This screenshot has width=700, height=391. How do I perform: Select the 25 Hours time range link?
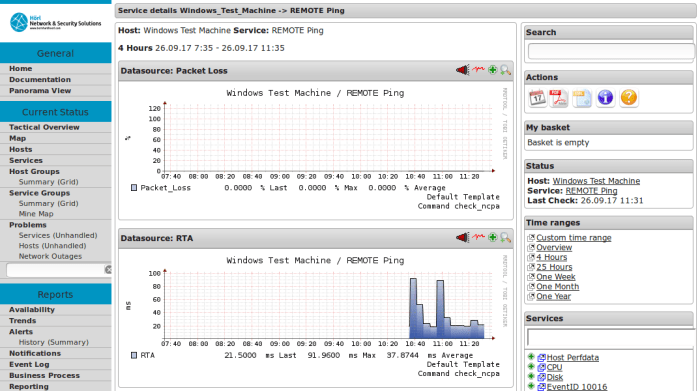(x=554, y=267)
